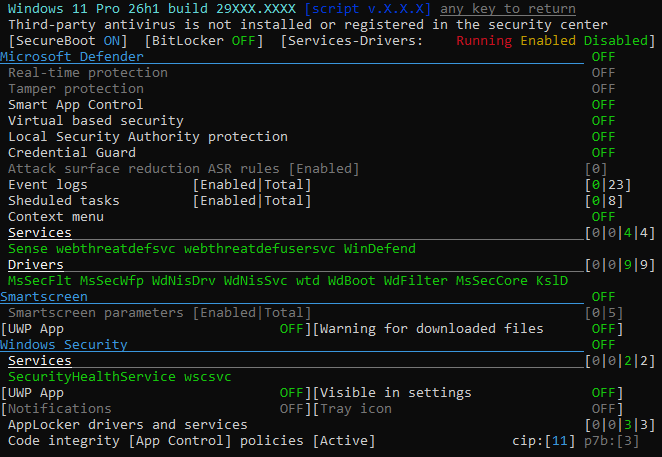Click the 'MsSecCore' driver name
The width and height of the screenshot is (662, 457).
(x=491, y=281)
